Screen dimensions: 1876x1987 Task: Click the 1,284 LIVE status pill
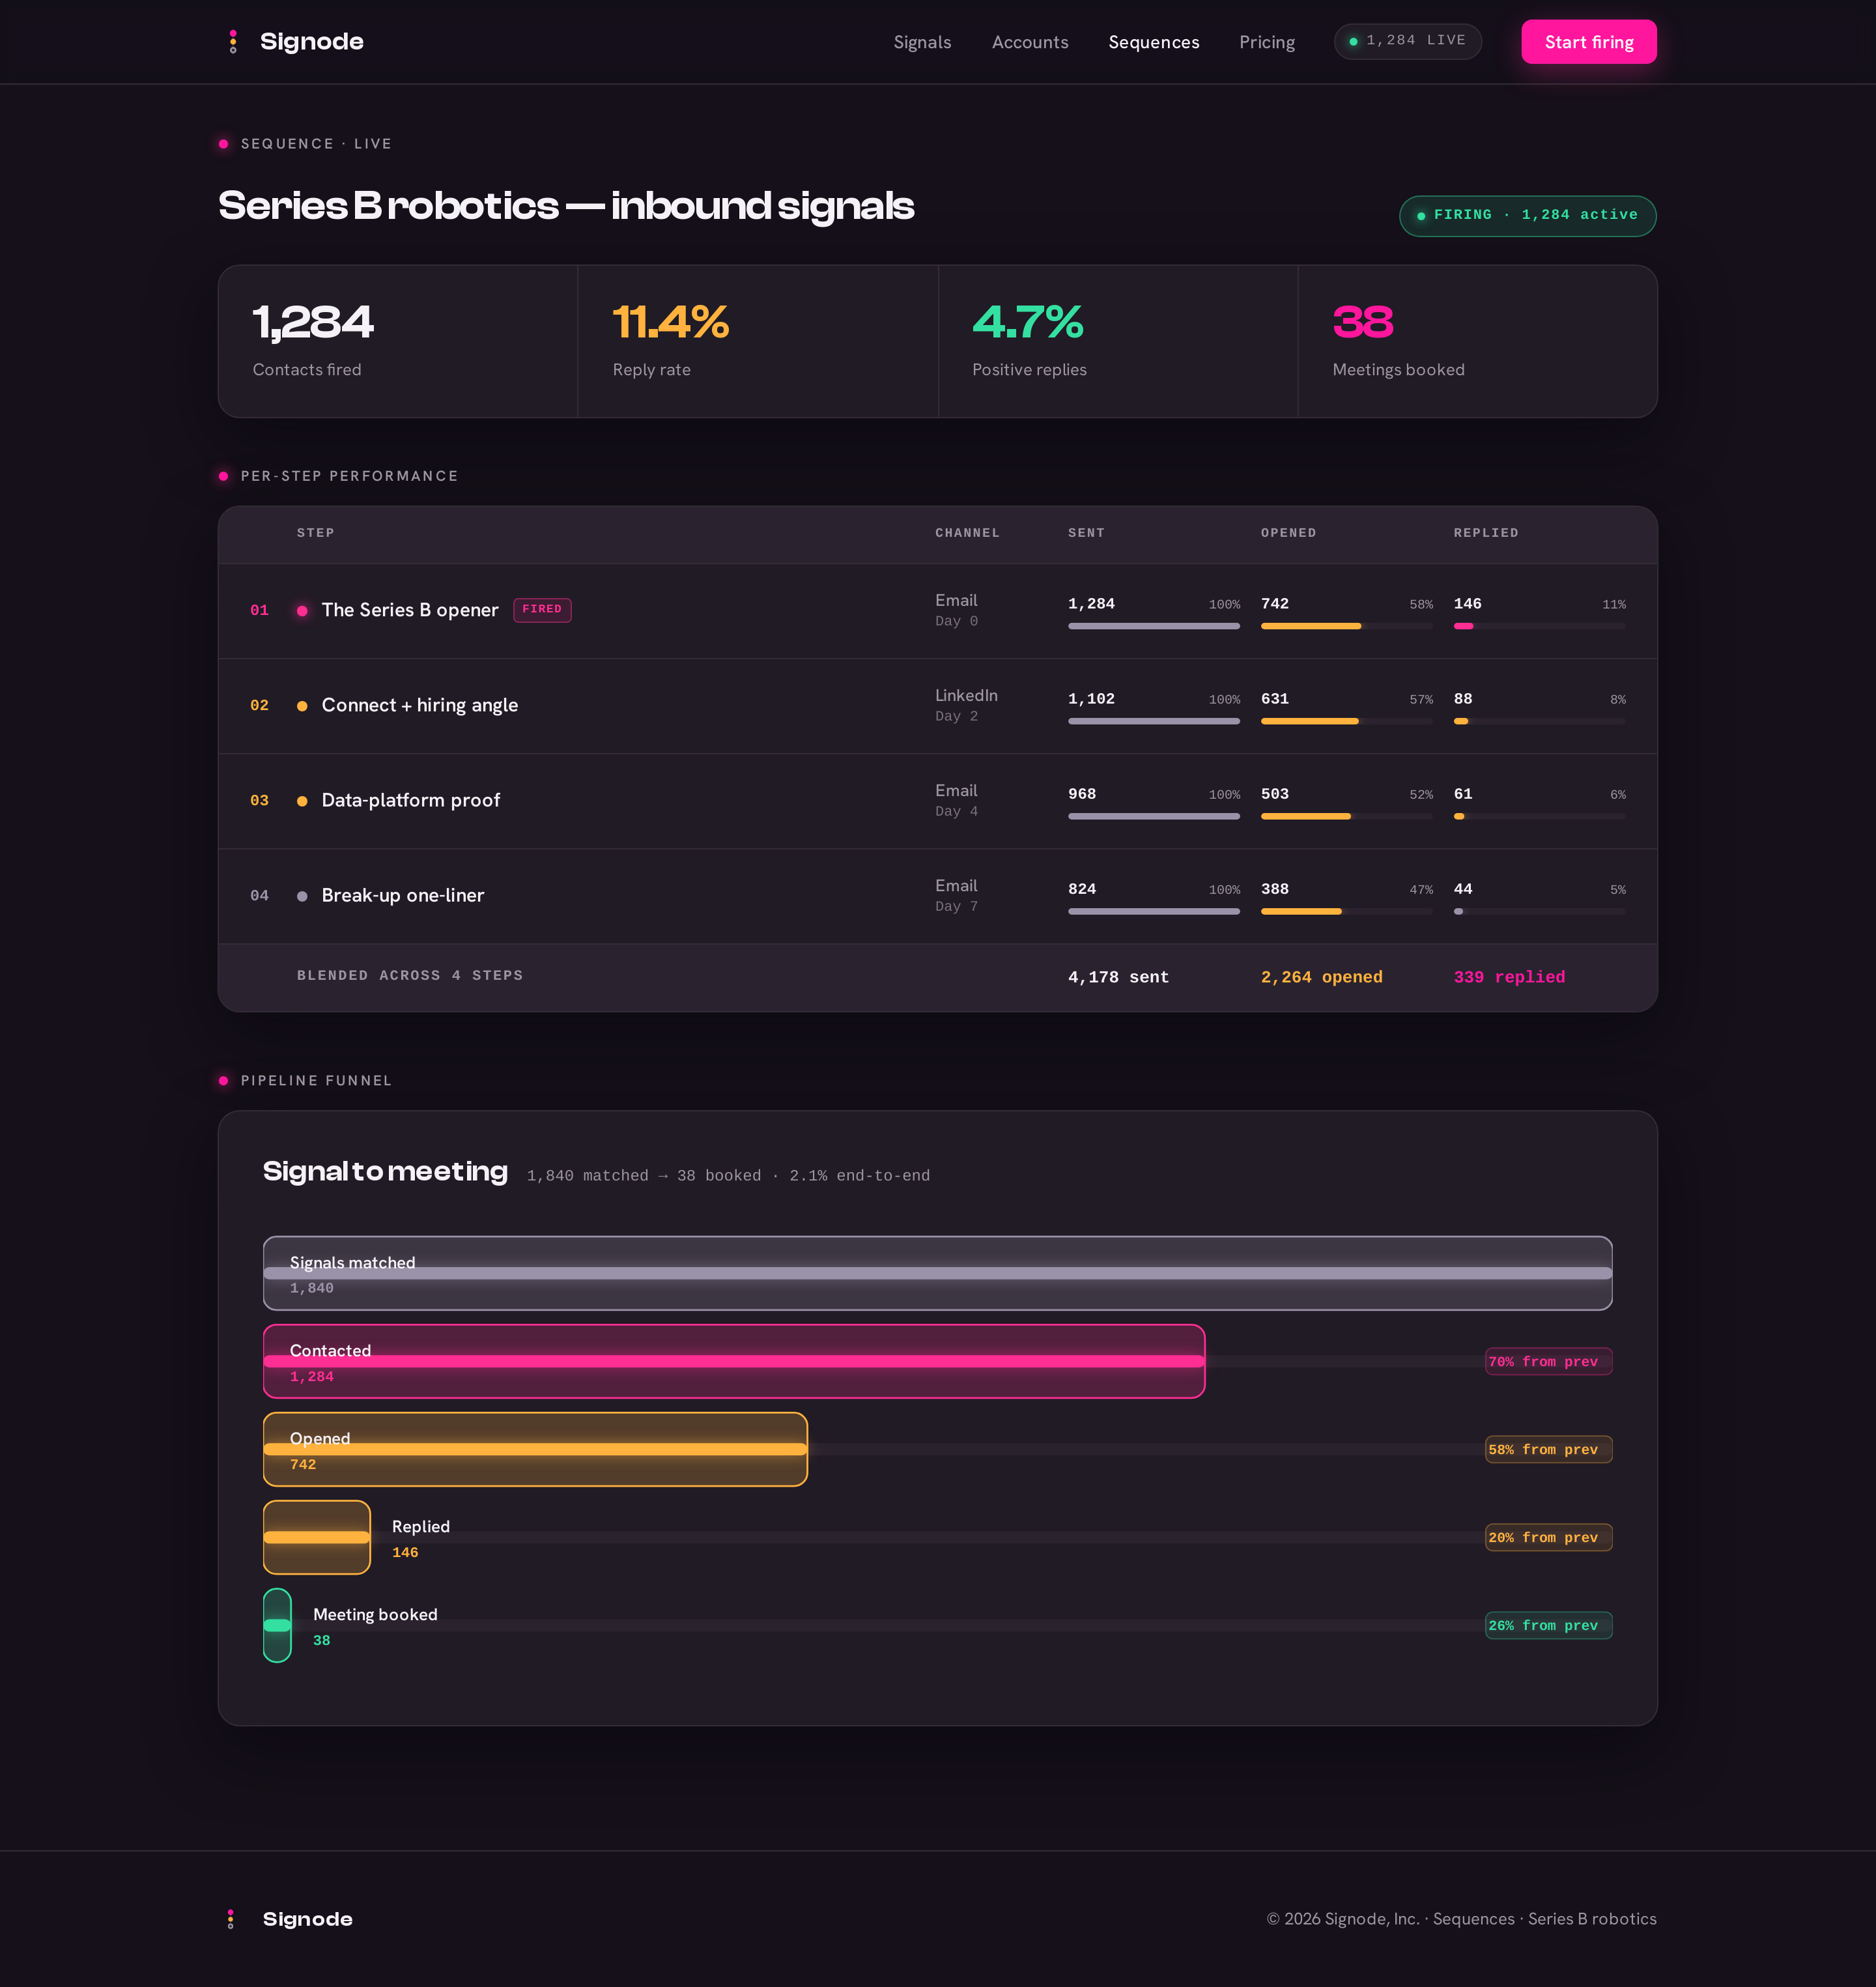coord(1407,41)
